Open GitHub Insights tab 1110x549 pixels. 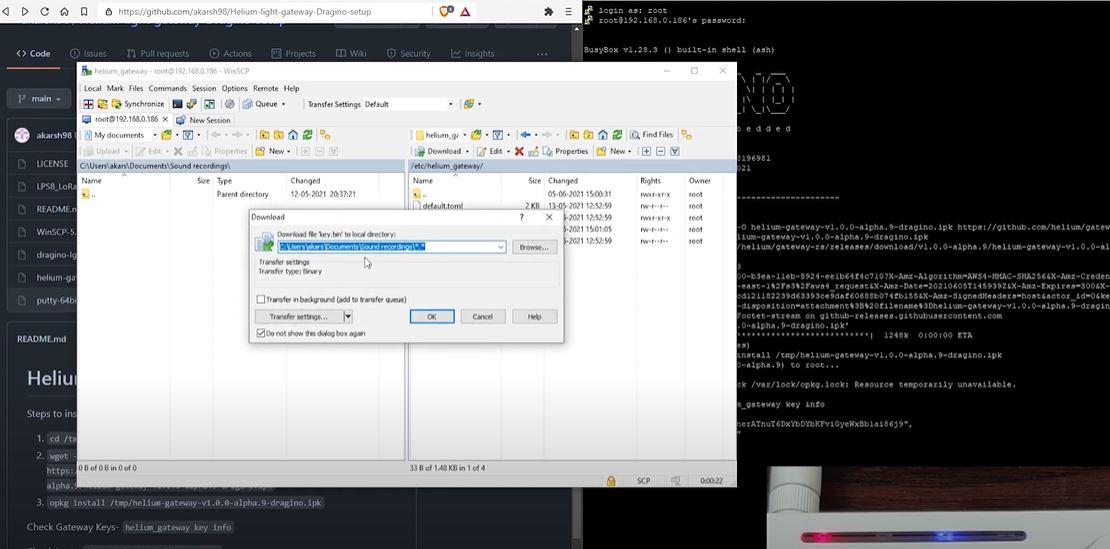(x=473, y=53)
